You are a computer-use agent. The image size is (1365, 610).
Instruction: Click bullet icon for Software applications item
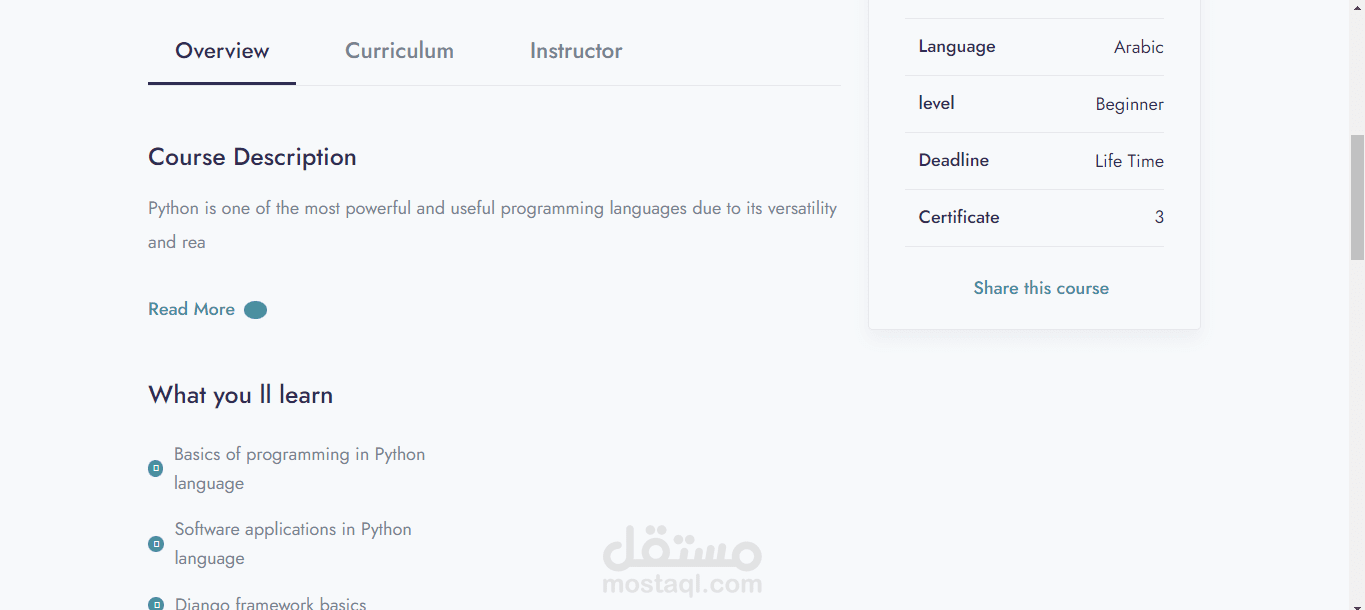click(156, 544)
